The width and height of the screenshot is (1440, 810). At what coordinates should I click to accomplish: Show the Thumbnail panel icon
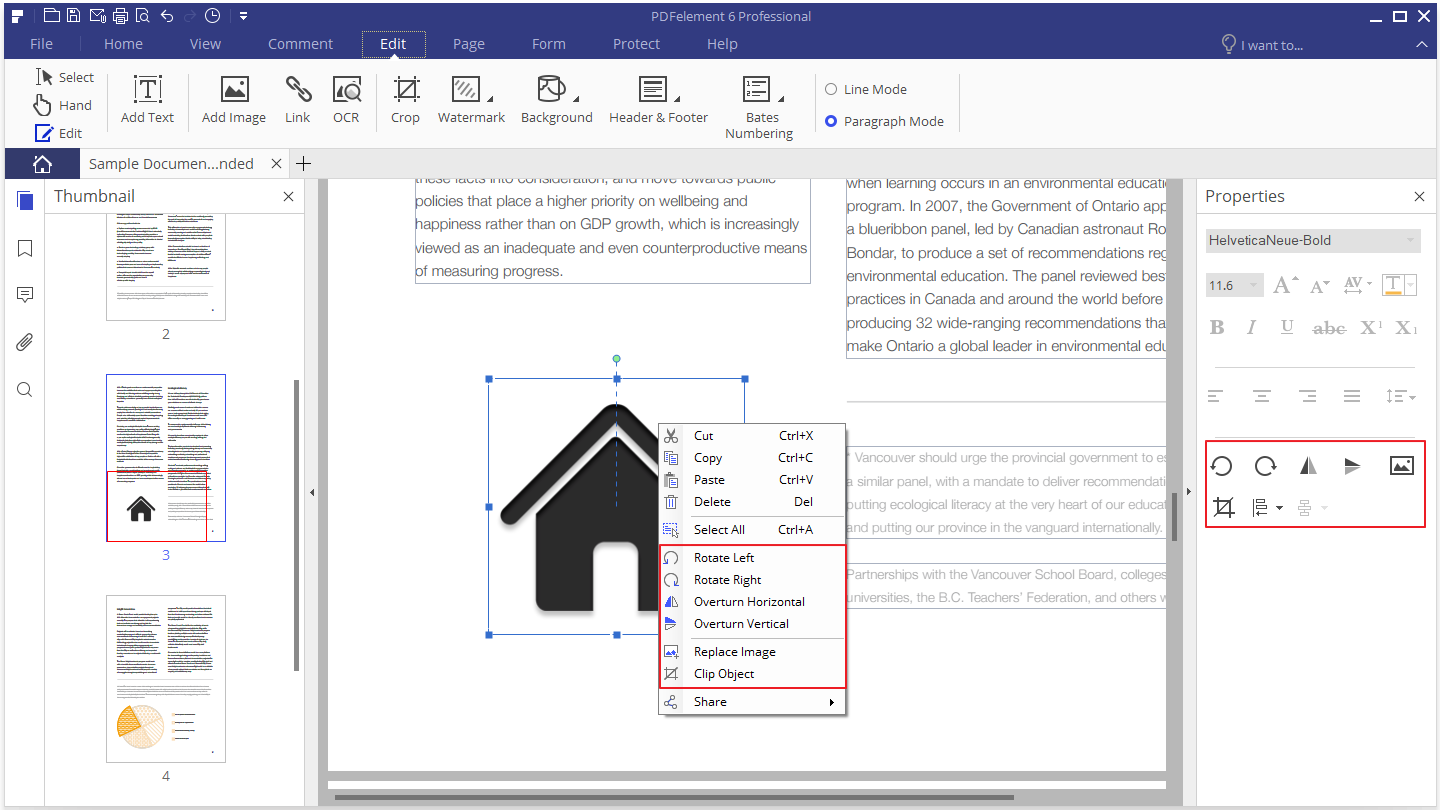coord(25,201)
